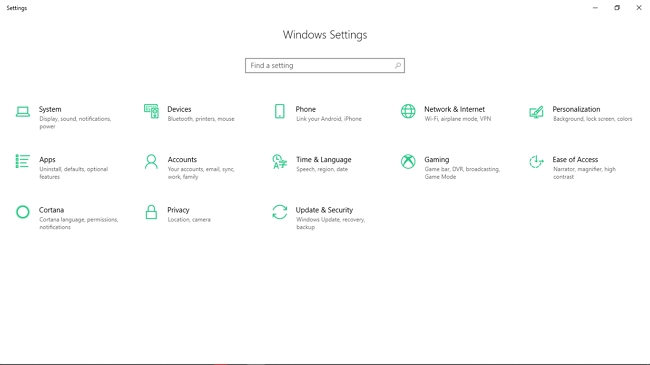Close the Settings window

[639, 8]
